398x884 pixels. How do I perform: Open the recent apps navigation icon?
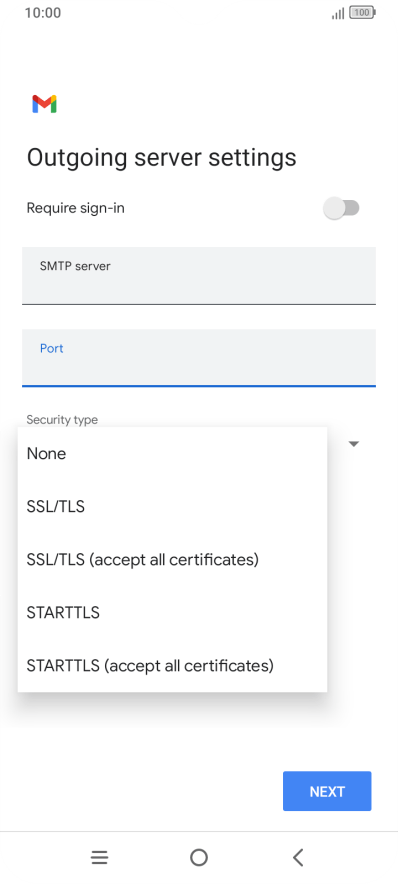pyautogui.click(x=99, y=858)
